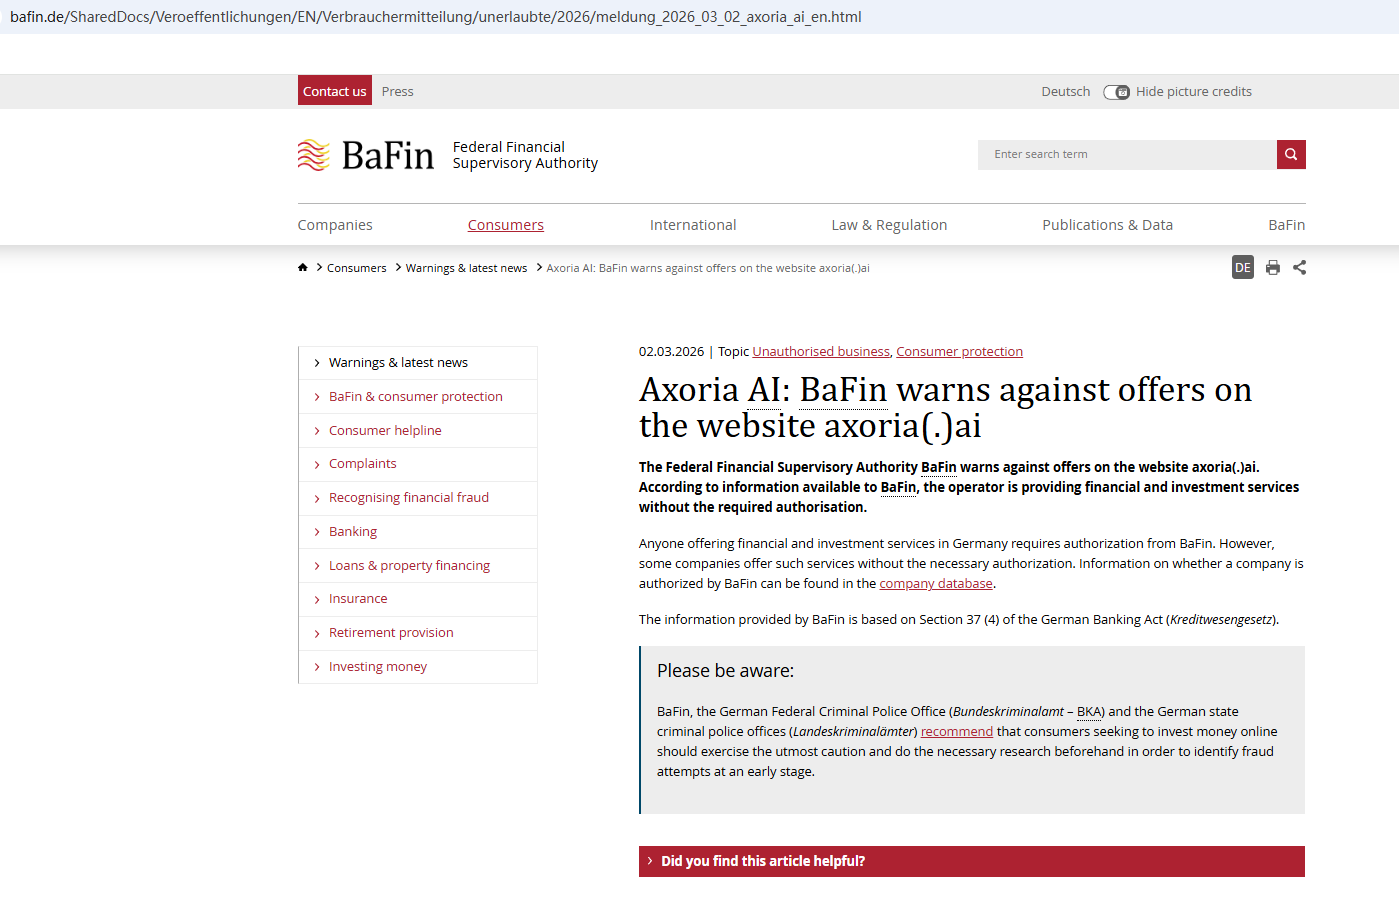Click the search term input field
This screenshot has width=1399, height=923.
click(1127, 154)
